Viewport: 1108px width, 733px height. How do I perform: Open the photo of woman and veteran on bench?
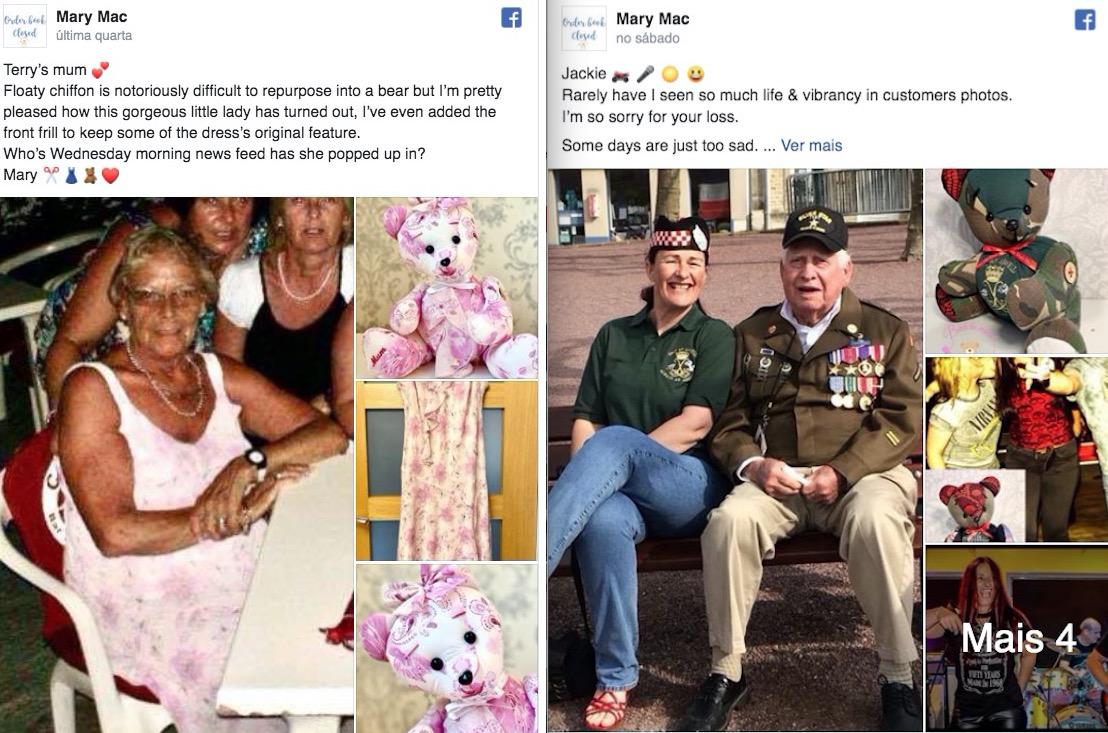(735, 450)
